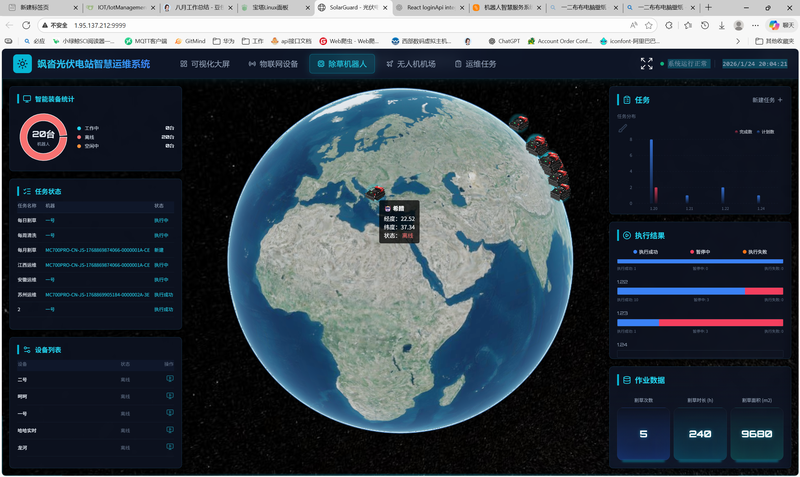Open the action icon for device 一号
Screen dimensions: 800x477
click(x=170, y=413)
